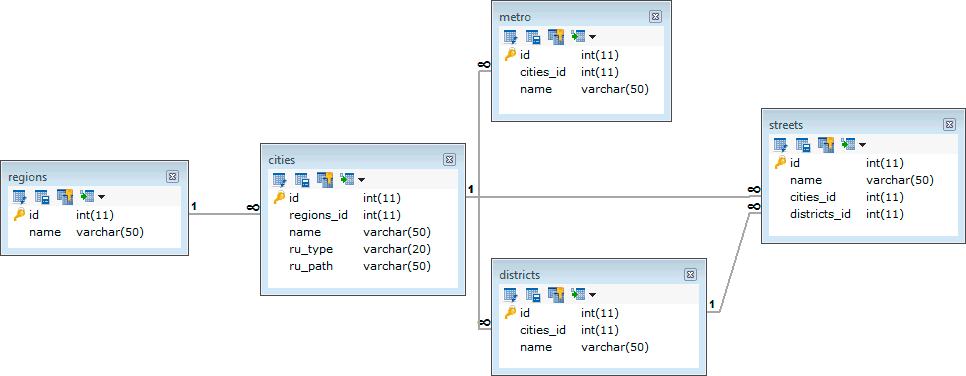Image resolution: width=966 pixels, height=376 pixels.
Task: Click the green-arrow table icon in regions
Action: click(x=87, y=197)
